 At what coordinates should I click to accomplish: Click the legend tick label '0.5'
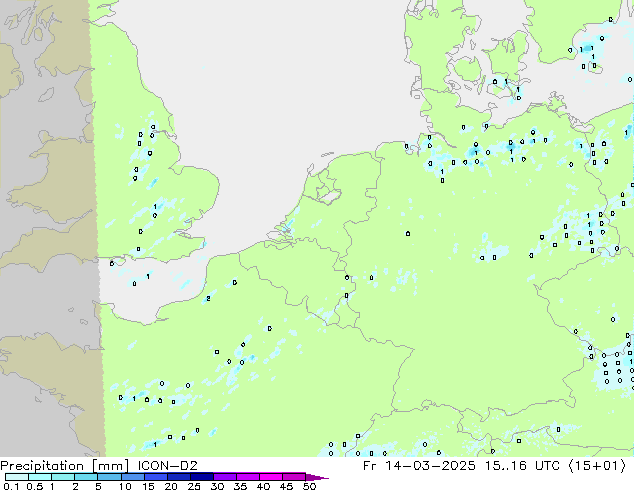[35, 486]
